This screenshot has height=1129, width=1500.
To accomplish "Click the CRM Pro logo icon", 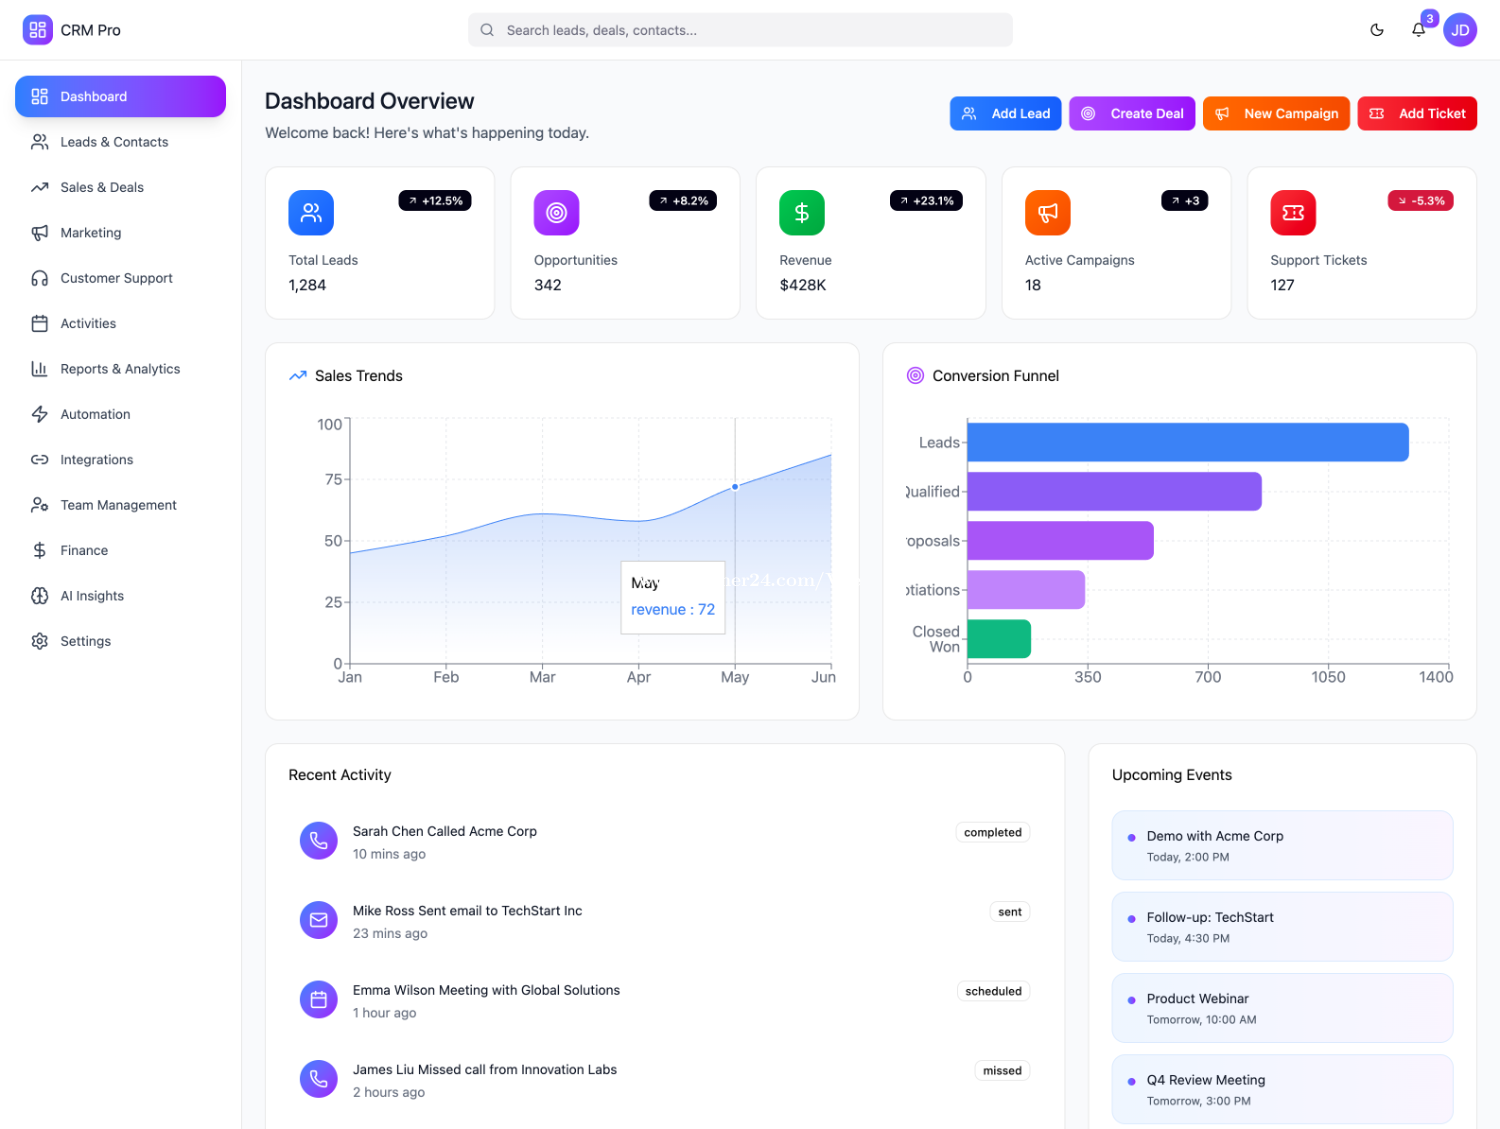I will click(x=37, y=30).
